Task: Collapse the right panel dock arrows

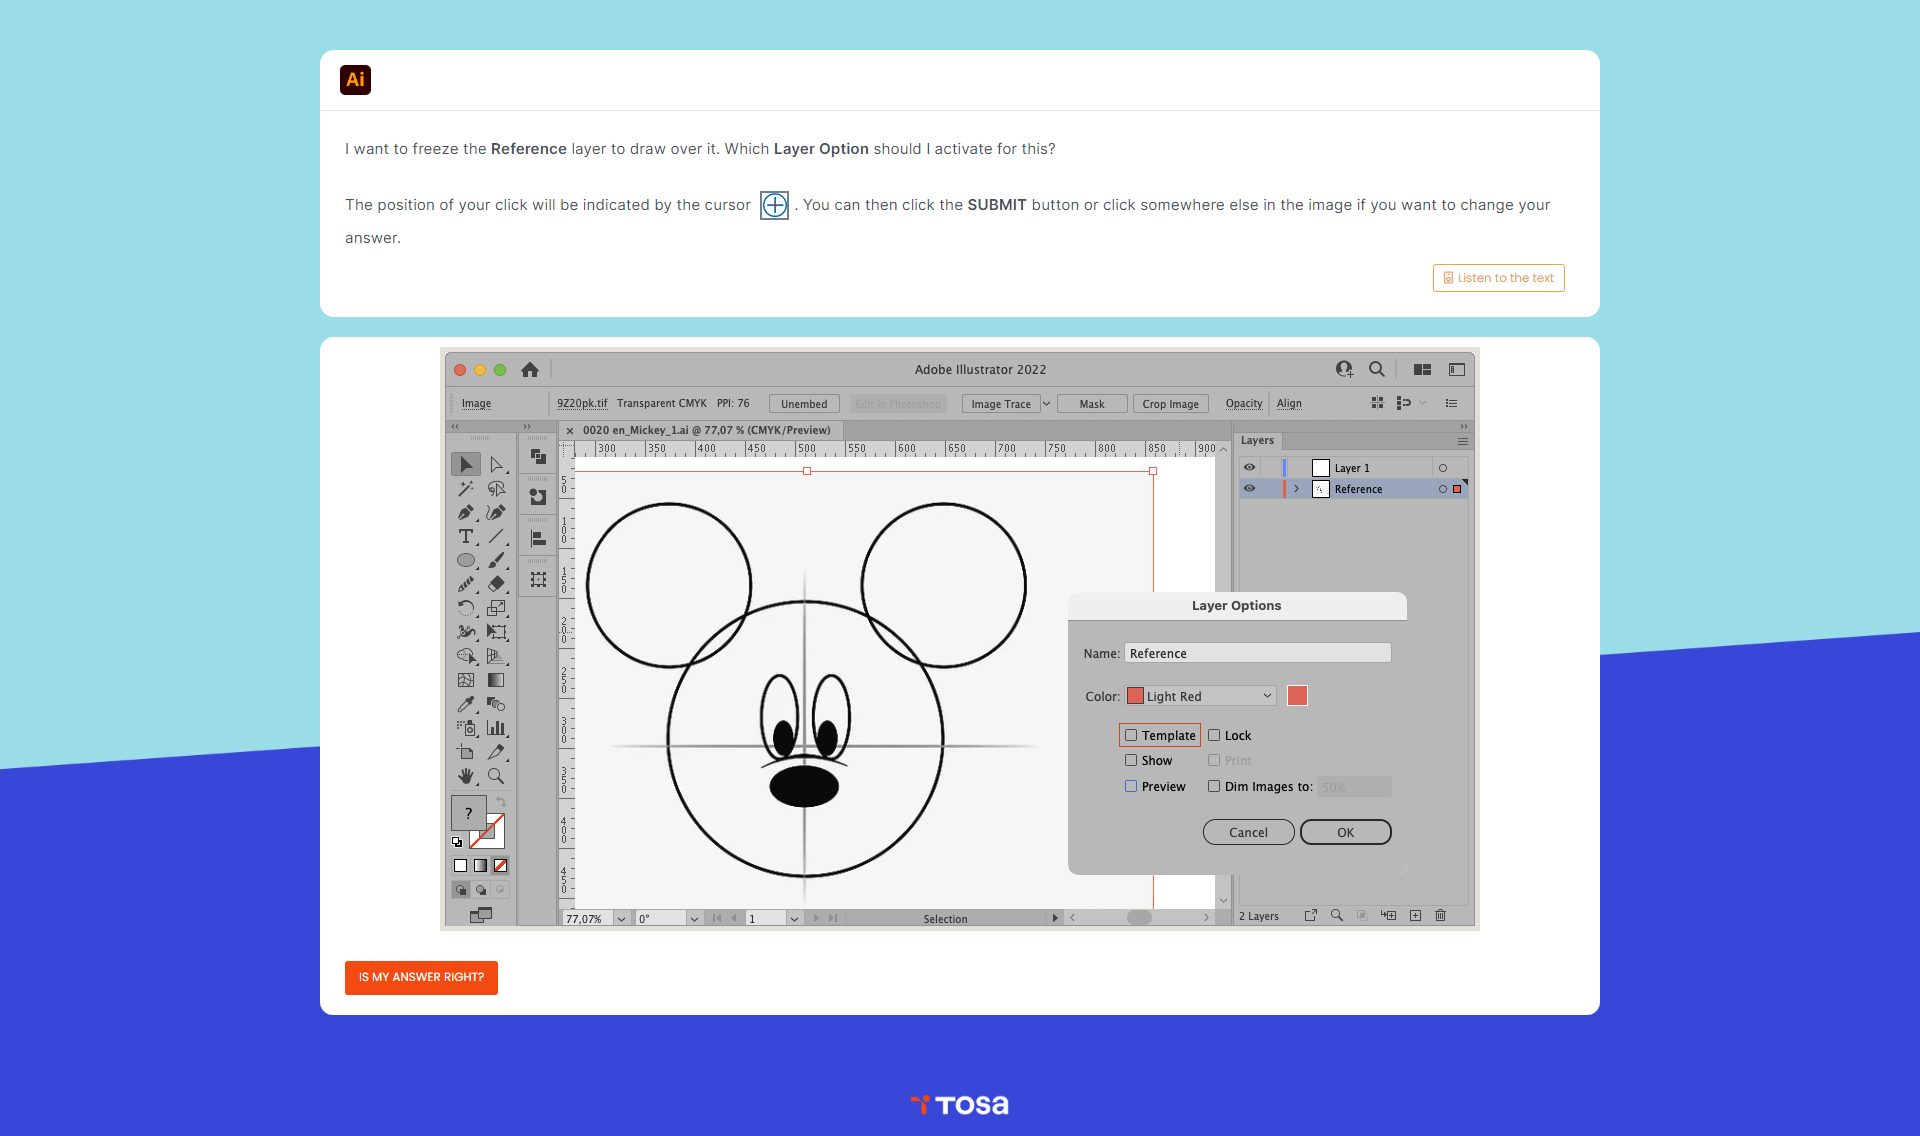Action: (1464, 427)
